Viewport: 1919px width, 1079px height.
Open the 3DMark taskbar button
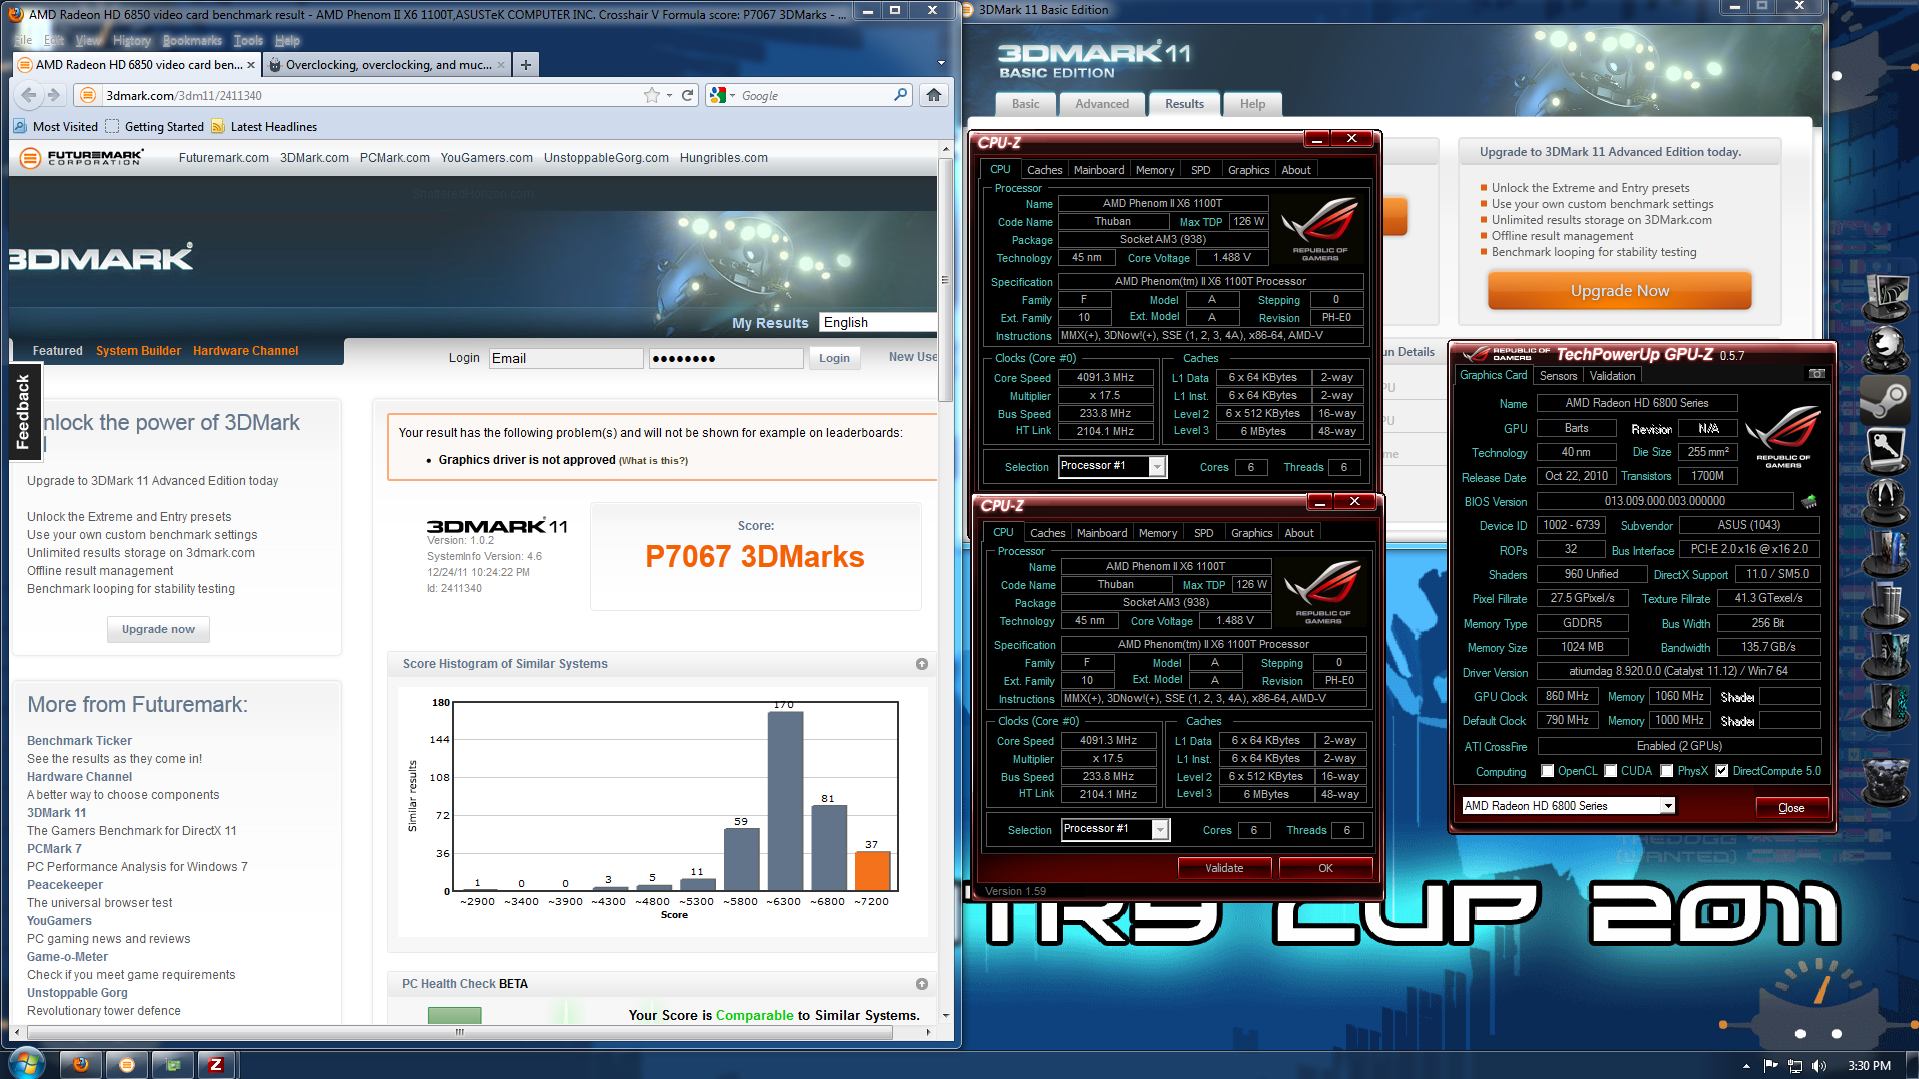tap(127, 1065)
